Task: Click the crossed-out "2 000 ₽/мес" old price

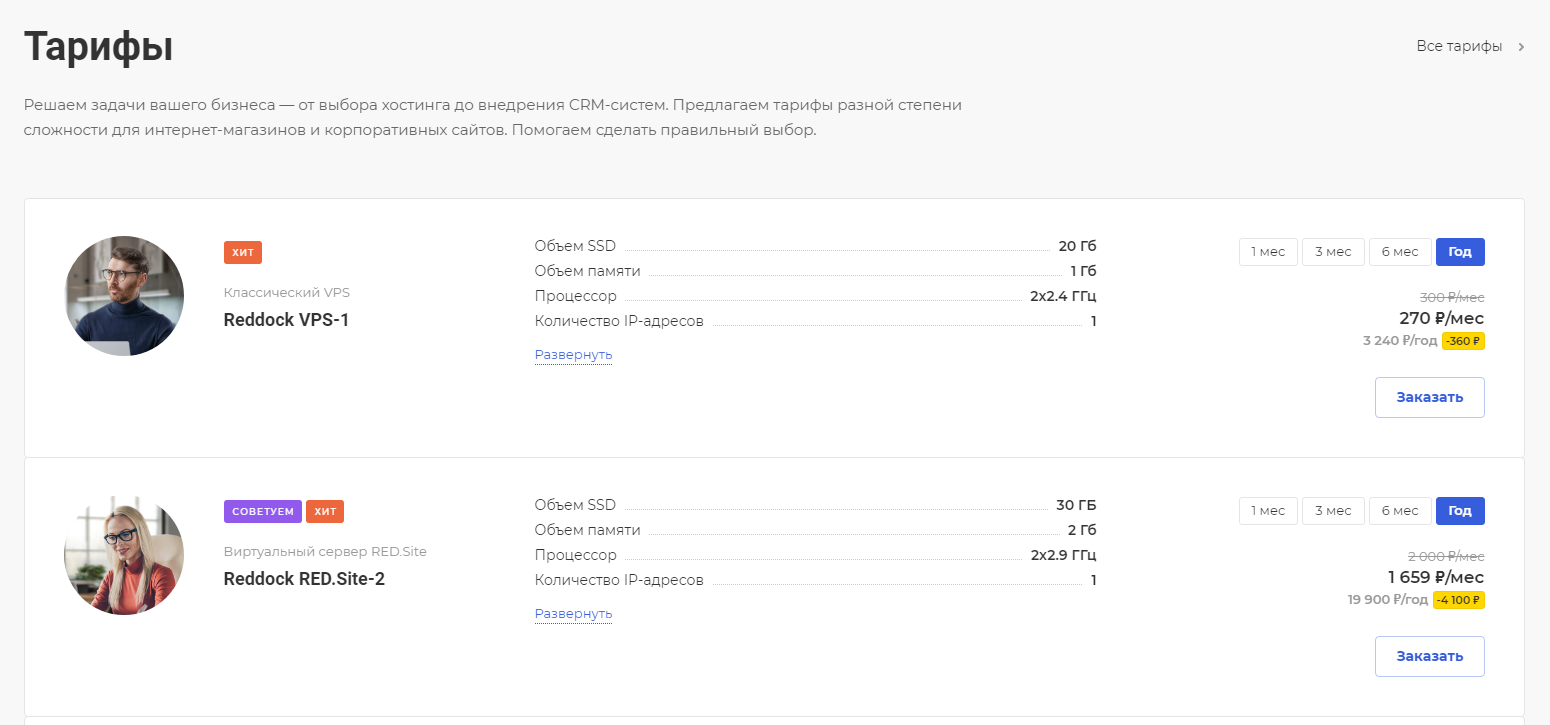Action: coord(1446,556)
